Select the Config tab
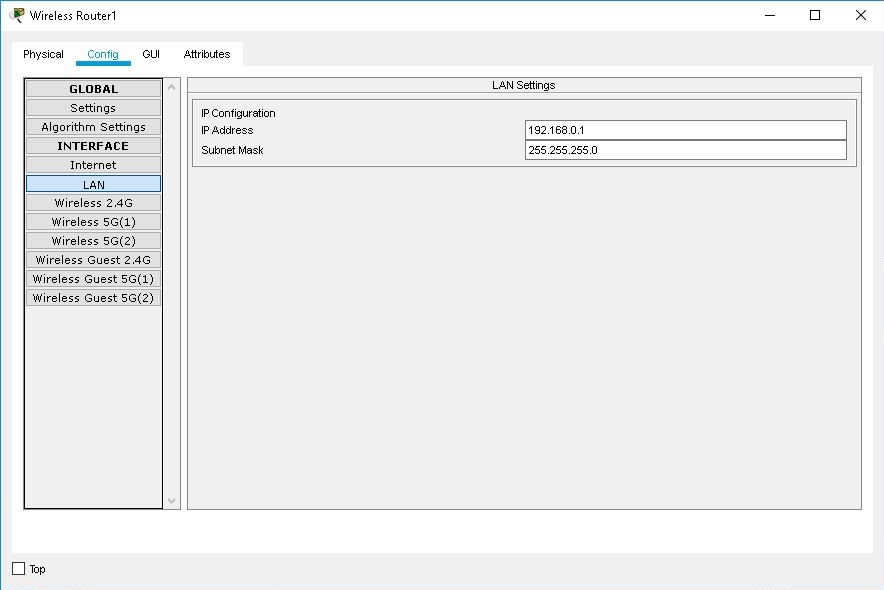884x590 pixels. click(x=103, y=54)
